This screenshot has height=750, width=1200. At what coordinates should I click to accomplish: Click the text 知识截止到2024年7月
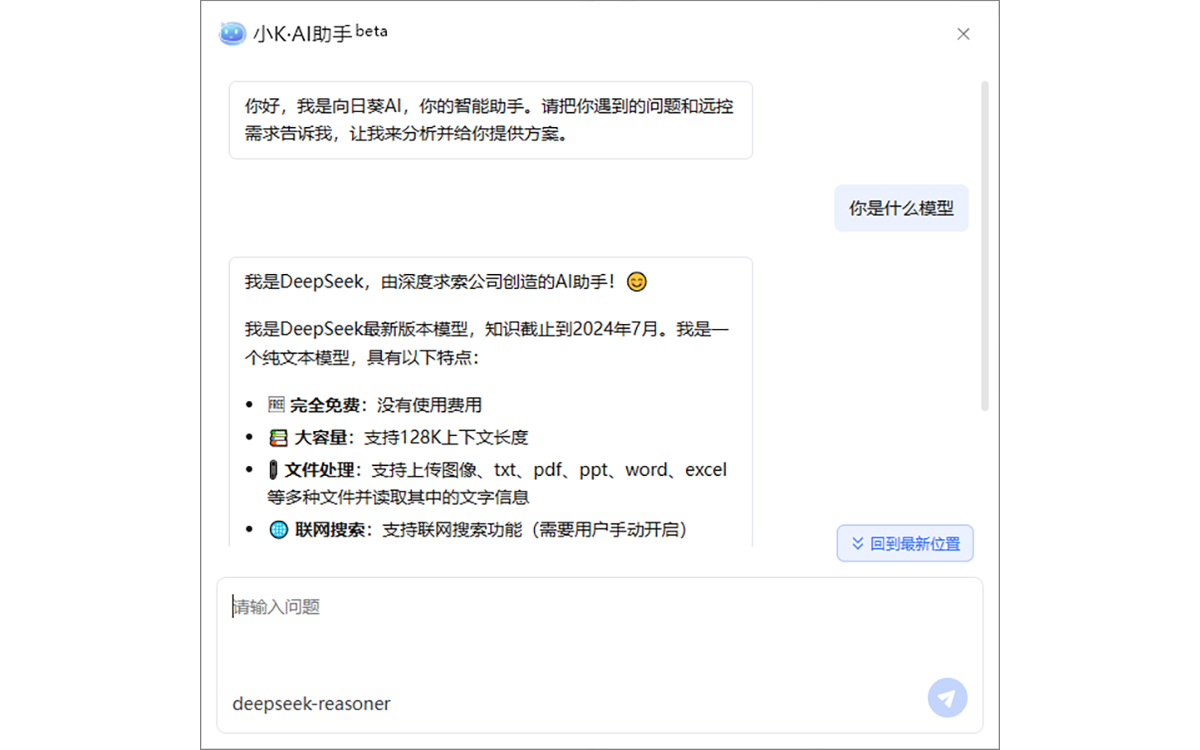coord(572,329)
